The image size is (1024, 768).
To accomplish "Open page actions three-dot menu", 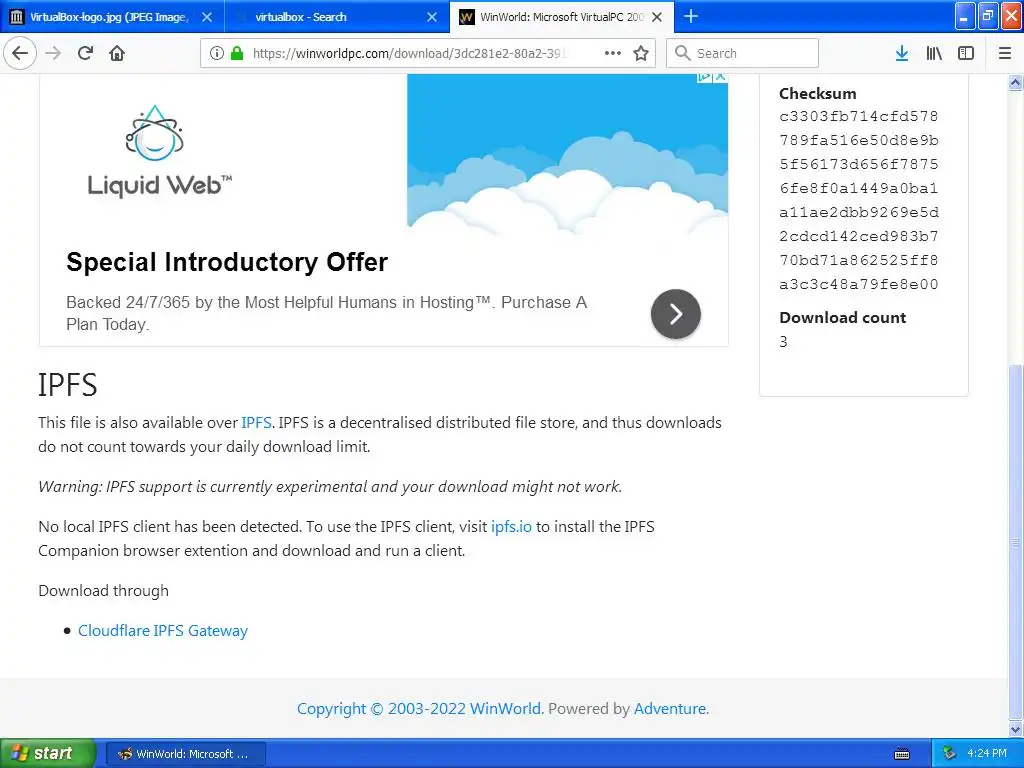I will (613, 53).
